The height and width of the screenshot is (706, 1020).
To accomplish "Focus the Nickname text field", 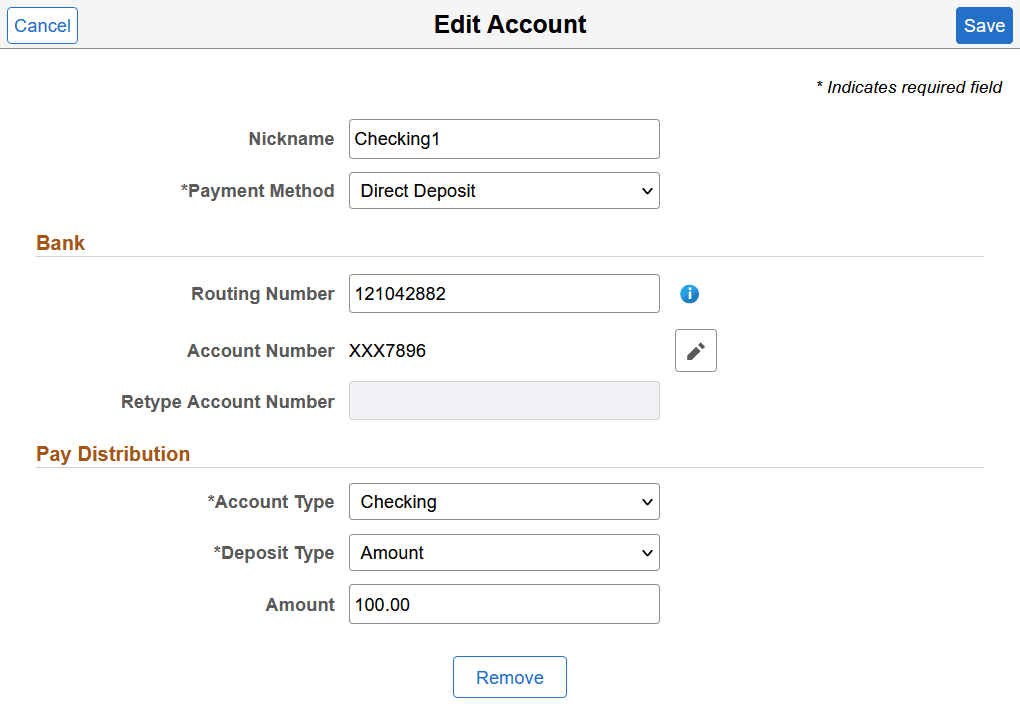I will tap(504, 139).
